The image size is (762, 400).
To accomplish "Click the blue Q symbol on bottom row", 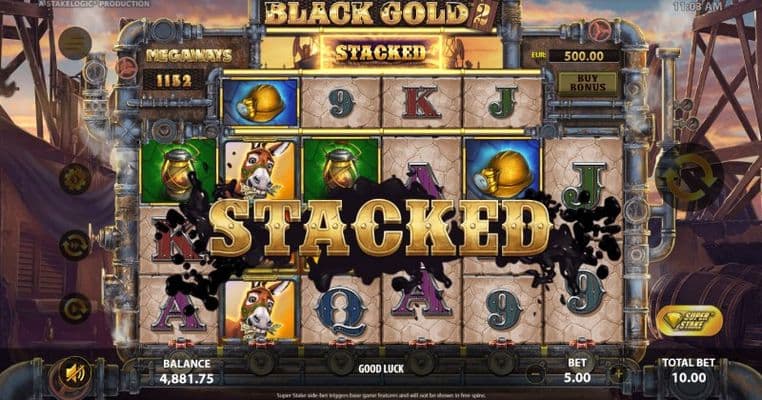I will coord(341,310).
